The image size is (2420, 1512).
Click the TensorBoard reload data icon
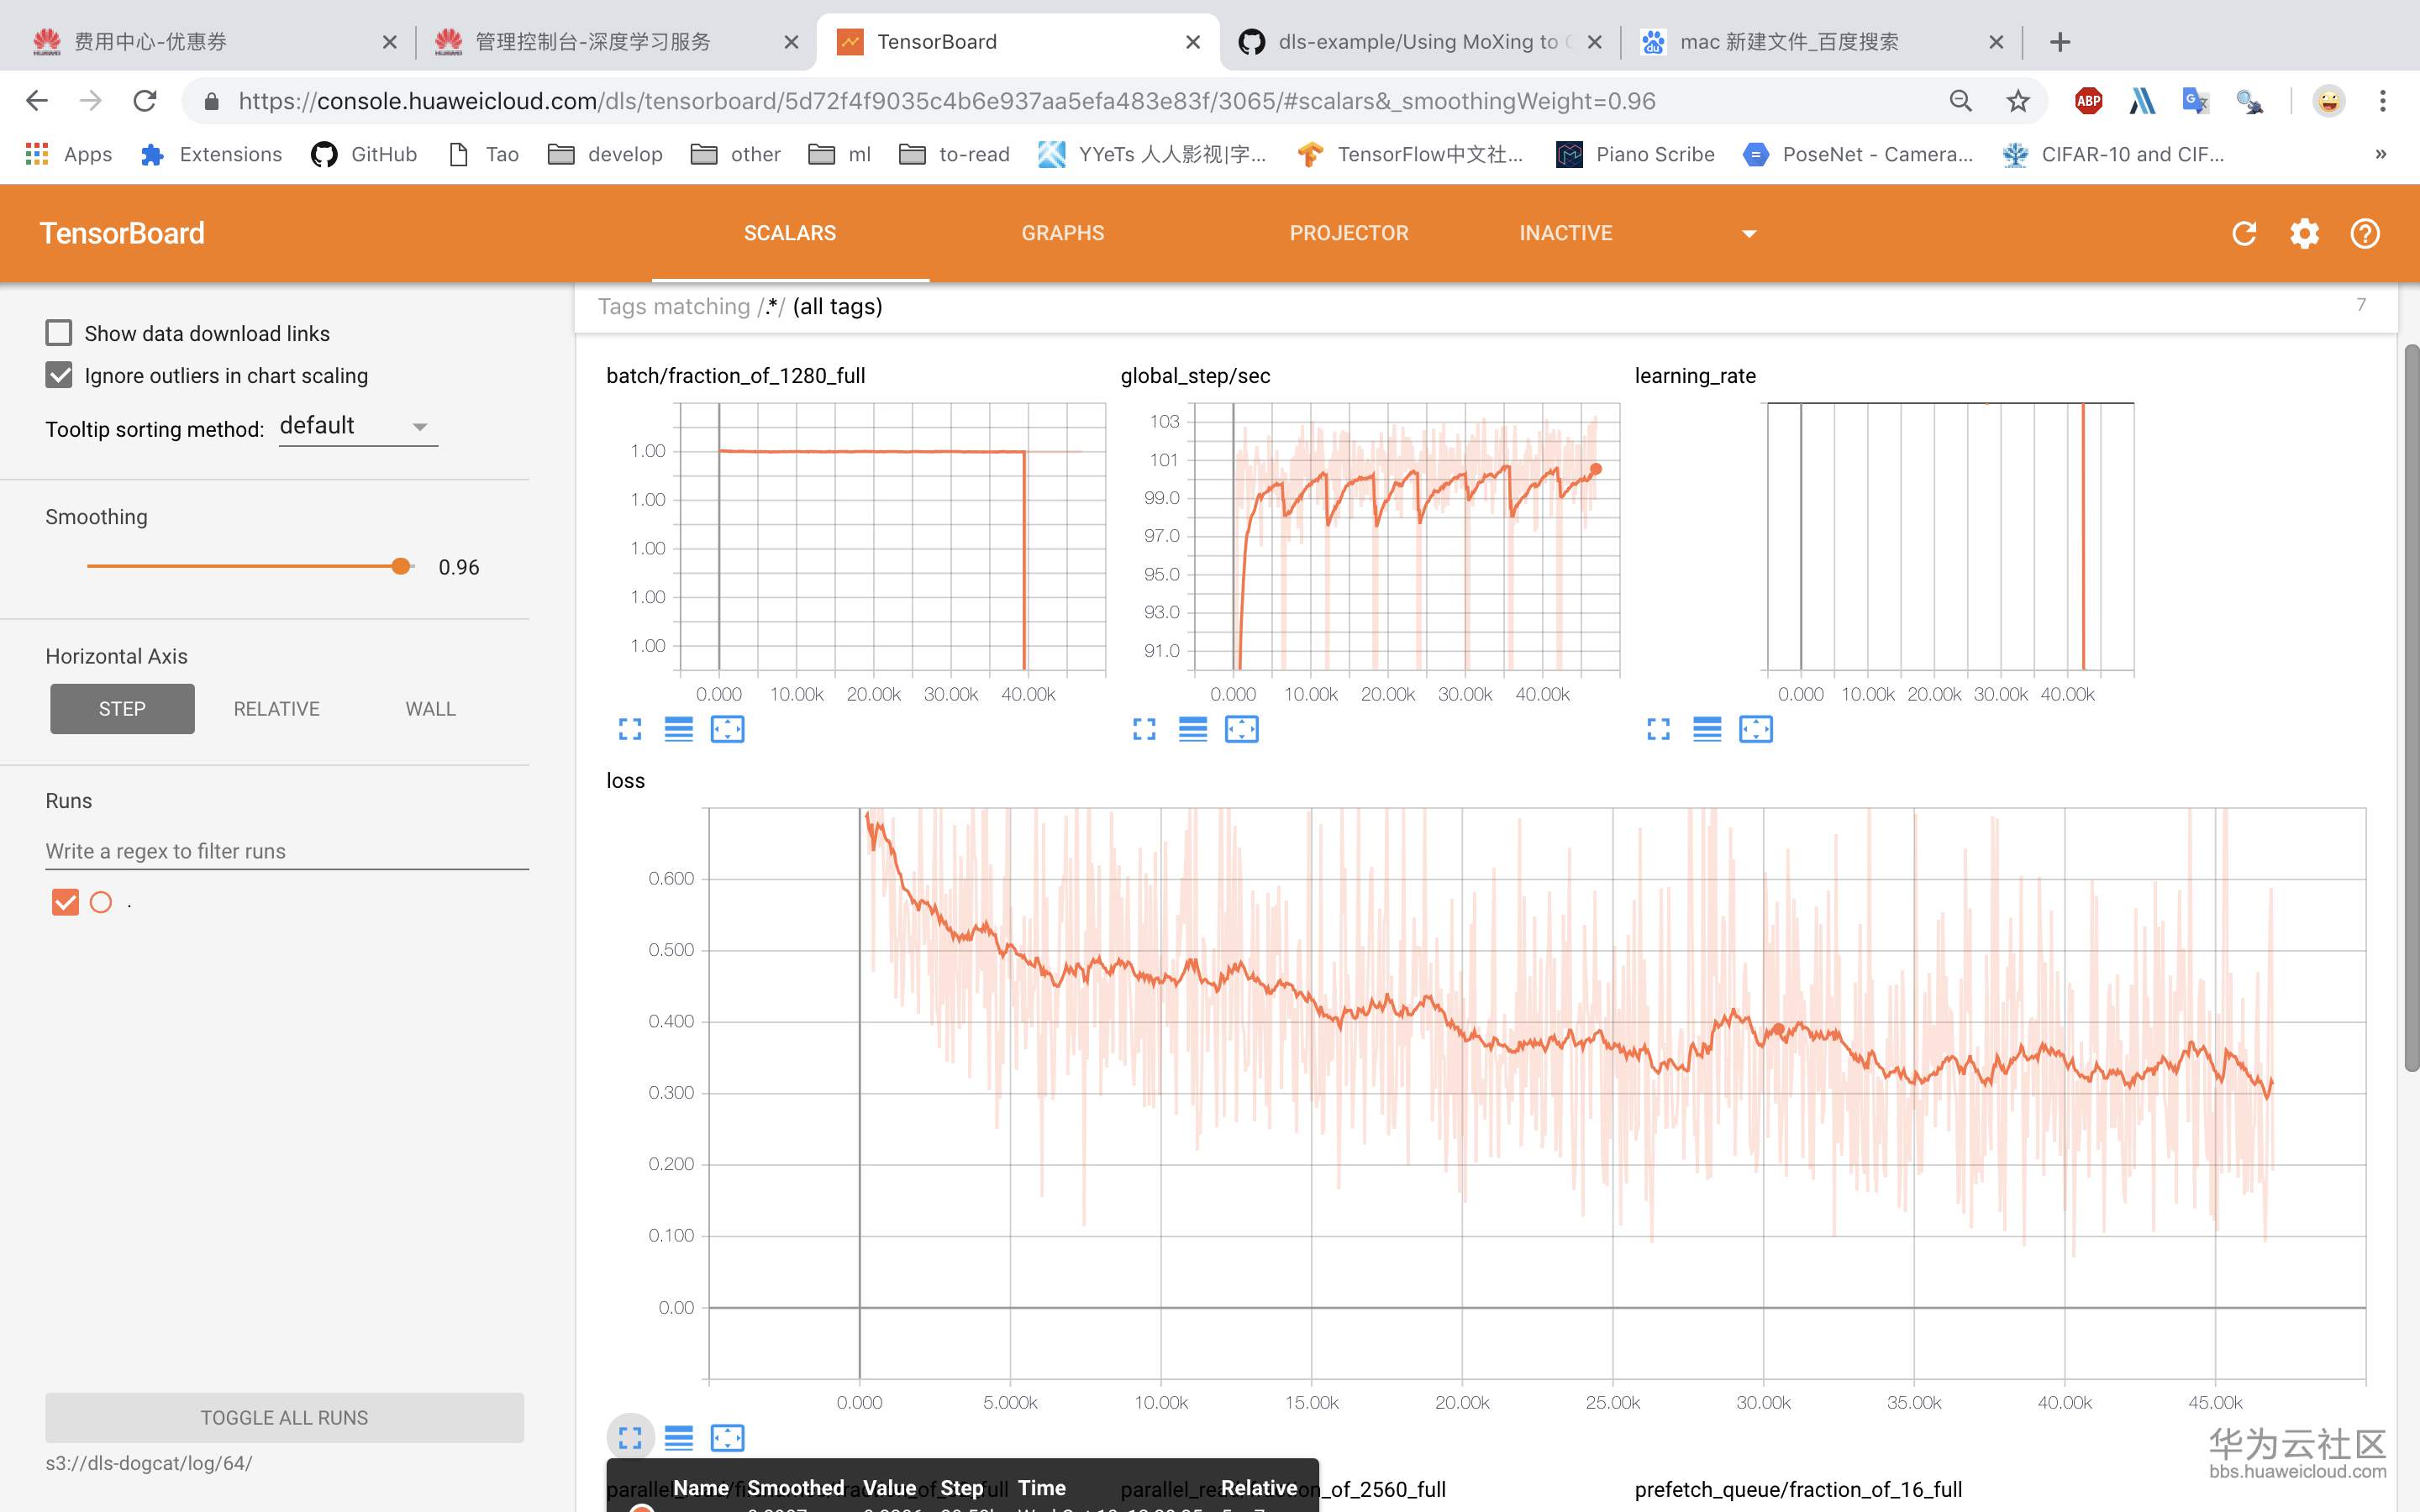[x=2244, y=233]
